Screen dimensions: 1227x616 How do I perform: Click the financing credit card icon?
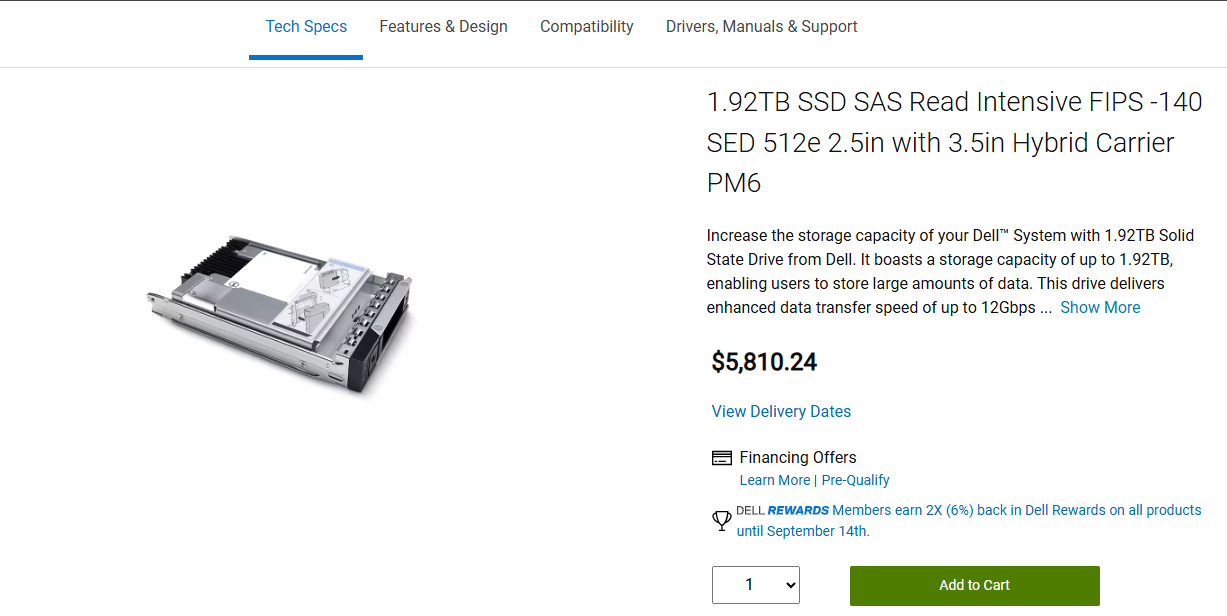tap(721, 458)
